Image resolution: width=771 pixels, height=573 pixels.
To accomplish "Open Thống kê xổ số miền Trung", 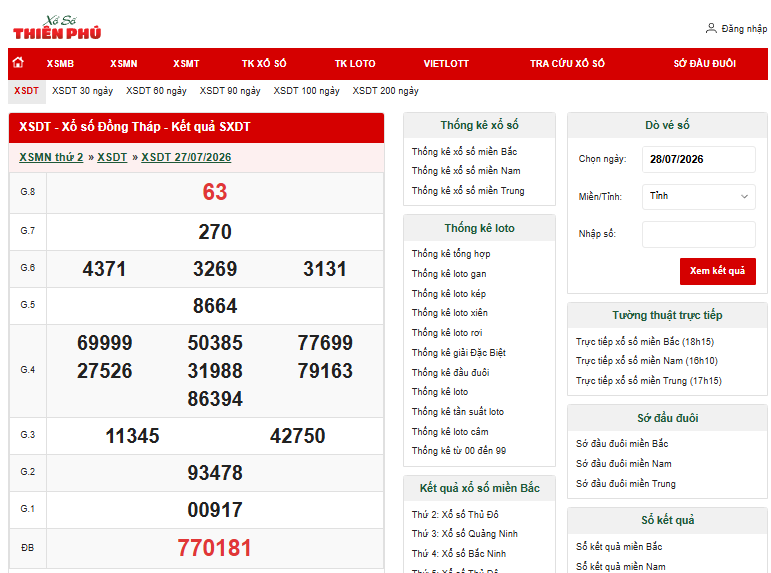I will (468, 191).
